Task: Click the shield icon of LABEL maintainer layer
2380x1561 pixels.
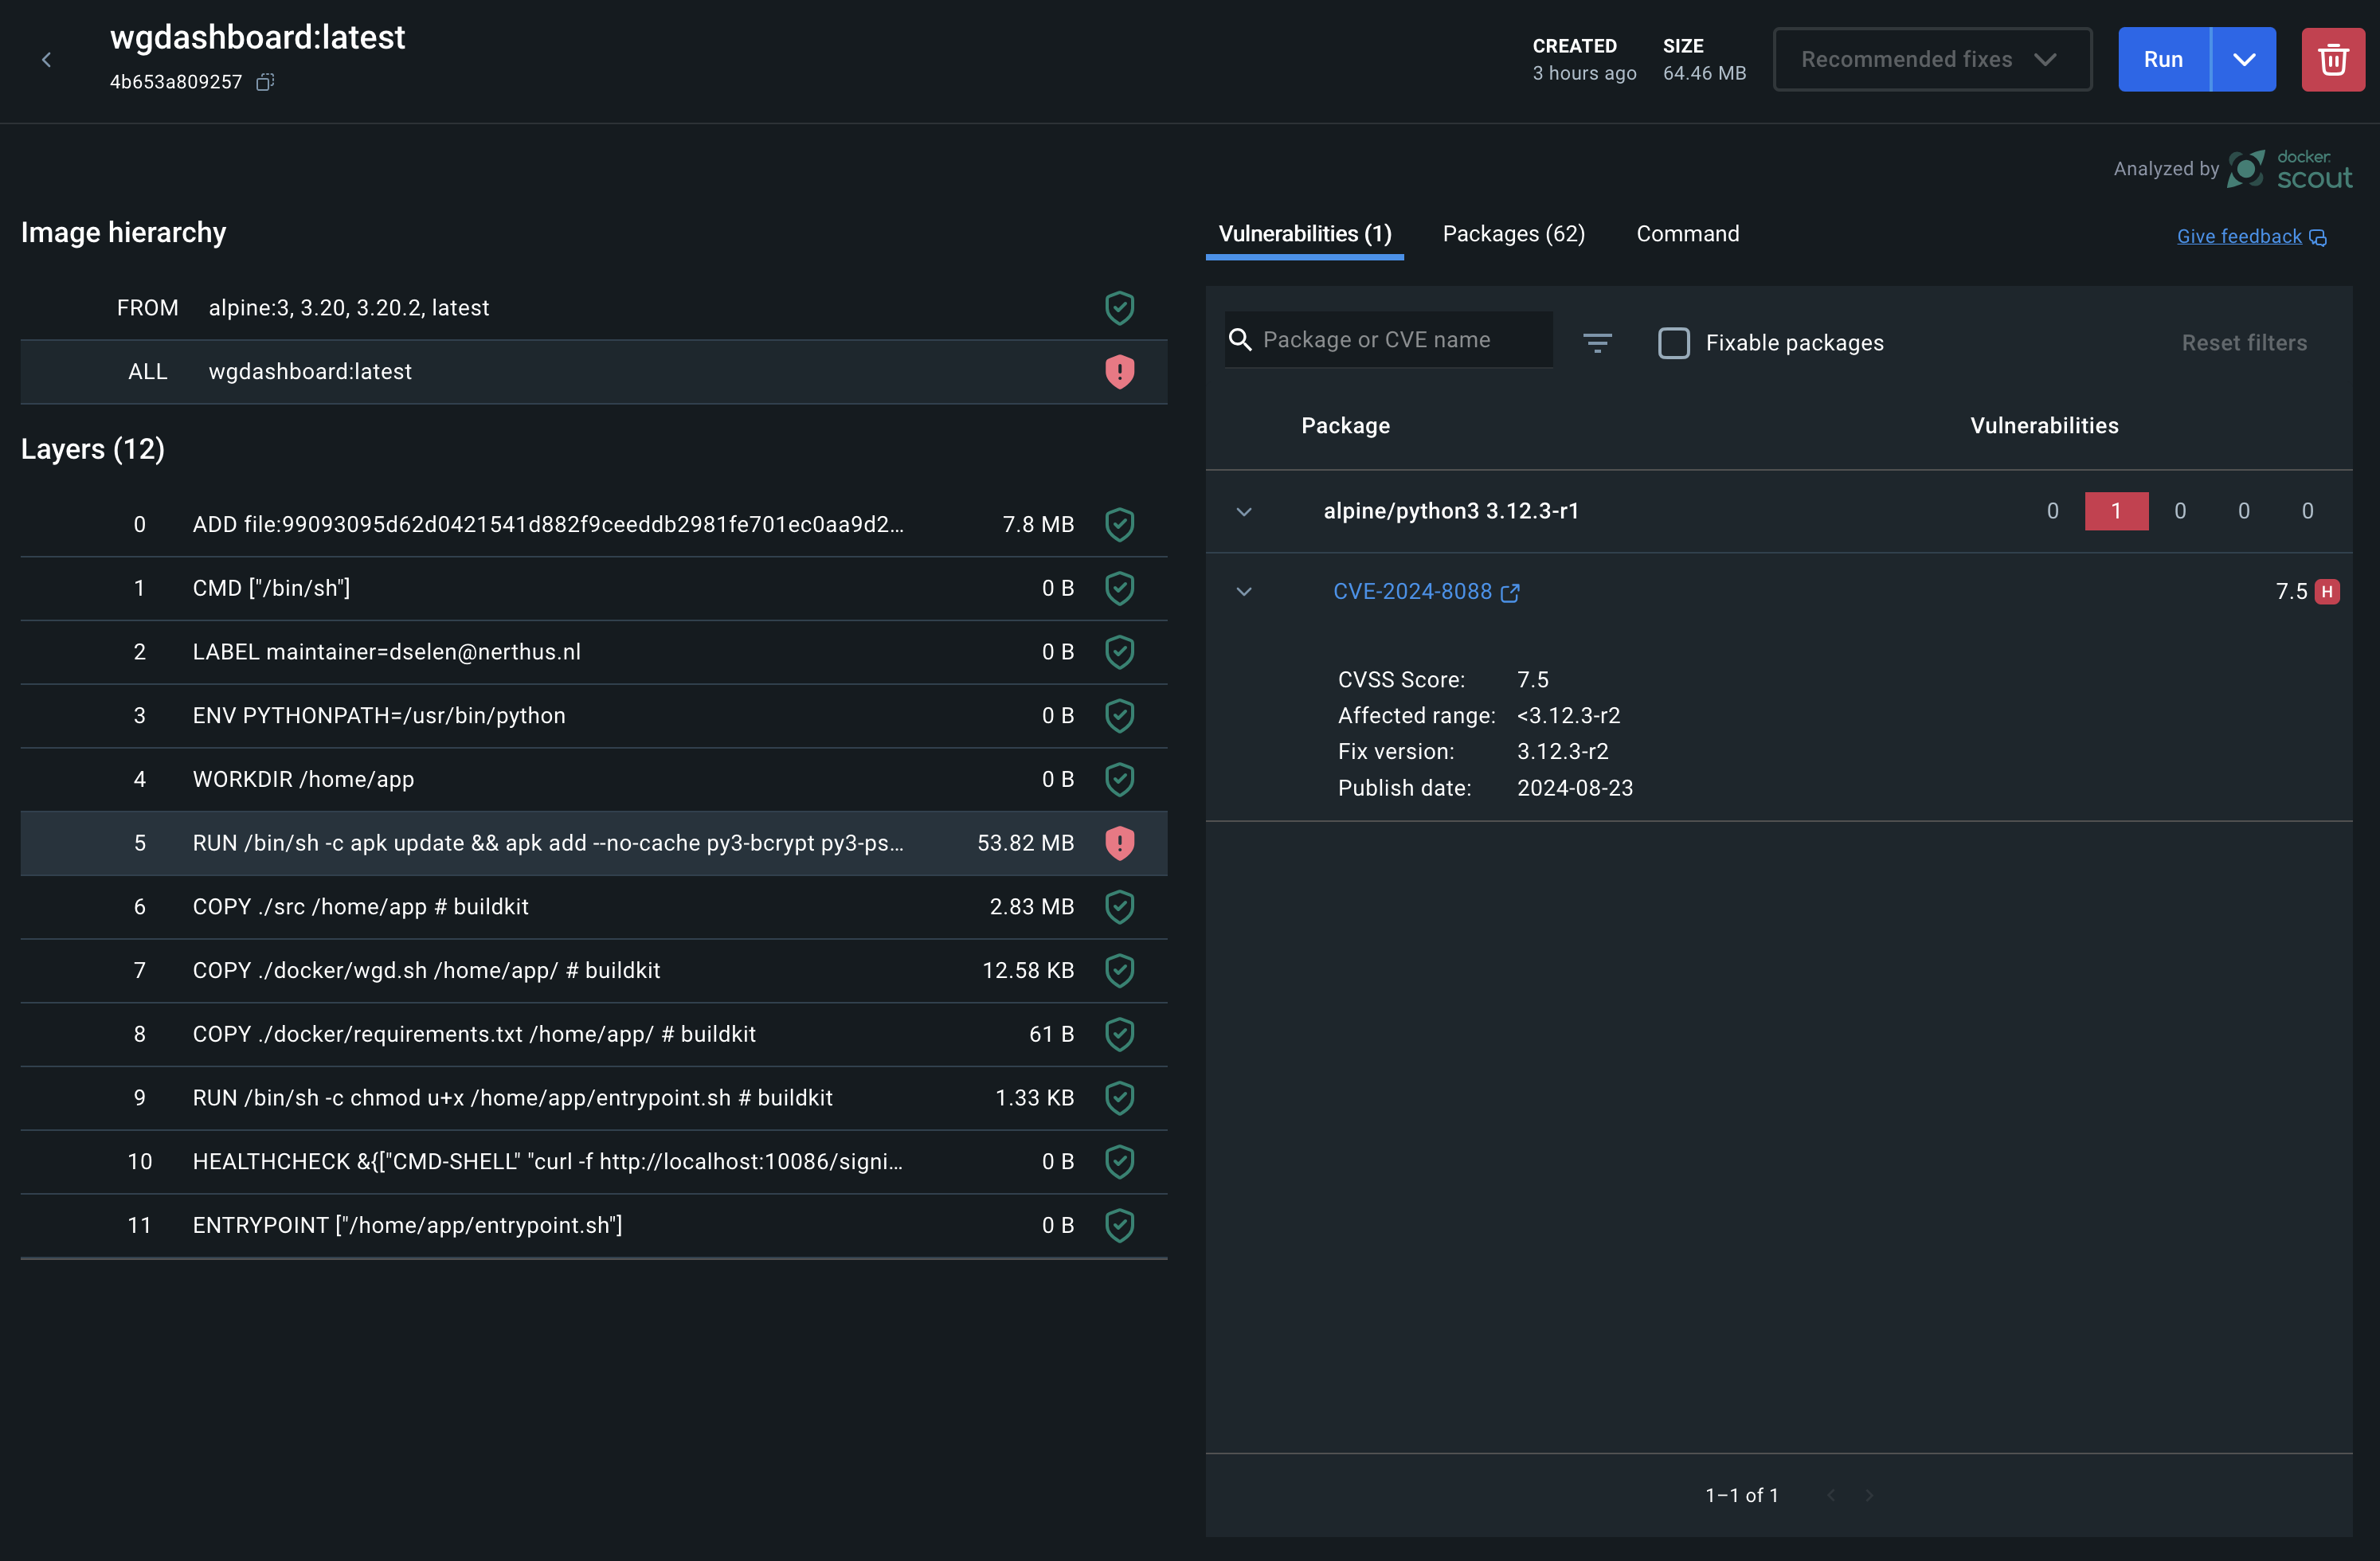Action: click(x=1119, y=652)
